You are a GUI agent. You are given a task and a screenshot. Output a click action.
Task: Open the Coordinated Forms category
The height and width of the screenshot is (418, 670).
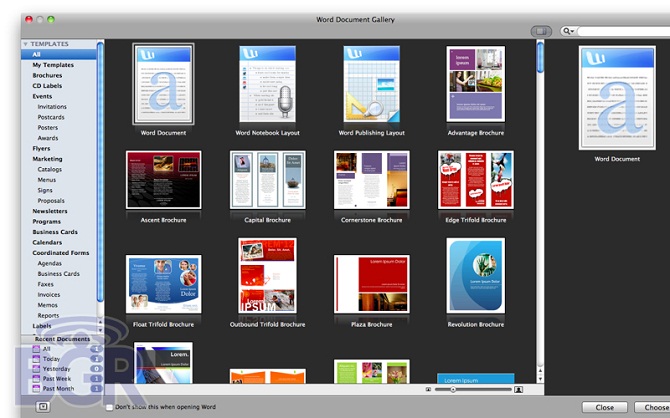point(61,253)
